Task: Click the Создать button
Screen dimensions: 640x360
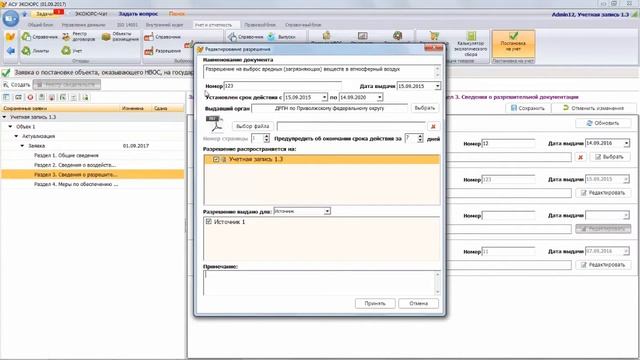Action: [x=17, y=85]
